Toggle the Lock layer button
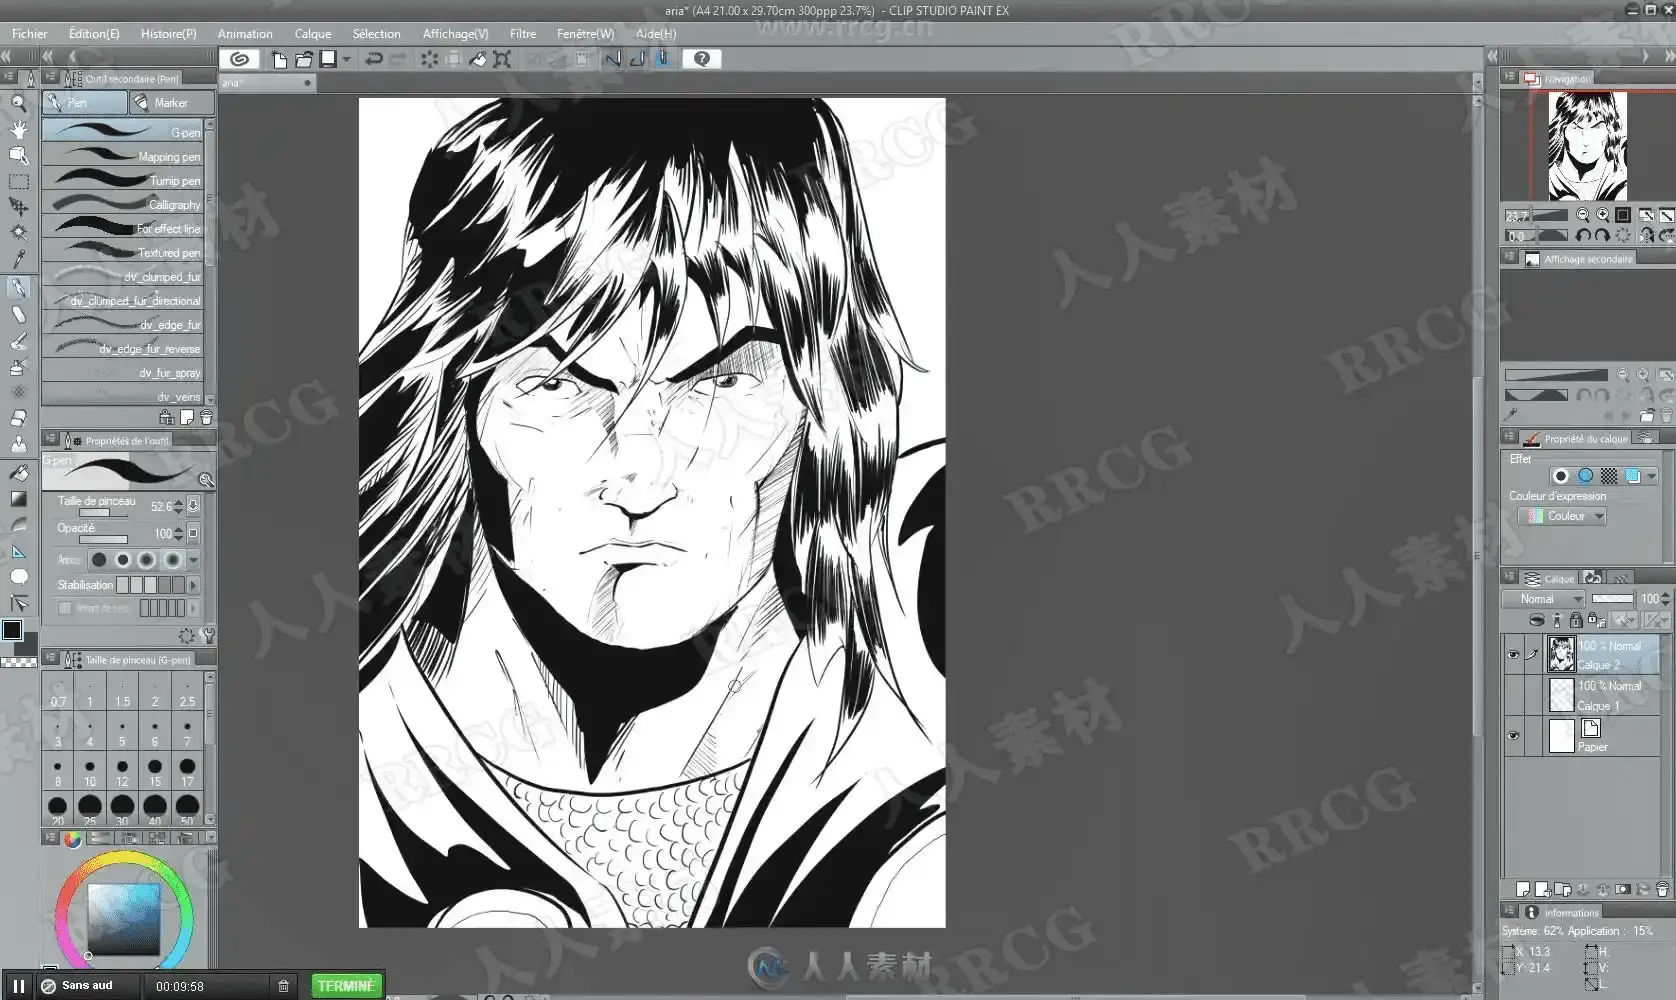 point(1576,620)
